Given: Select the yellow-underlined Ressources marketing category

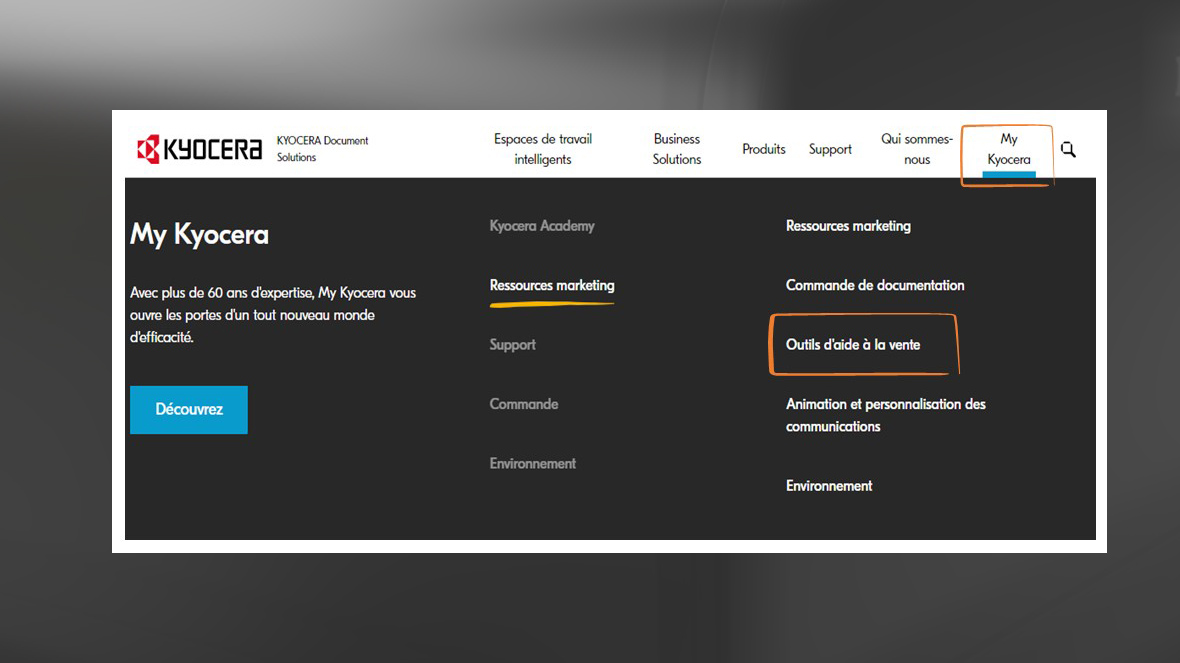Looking at the screenshot, I should click(552, 286).
